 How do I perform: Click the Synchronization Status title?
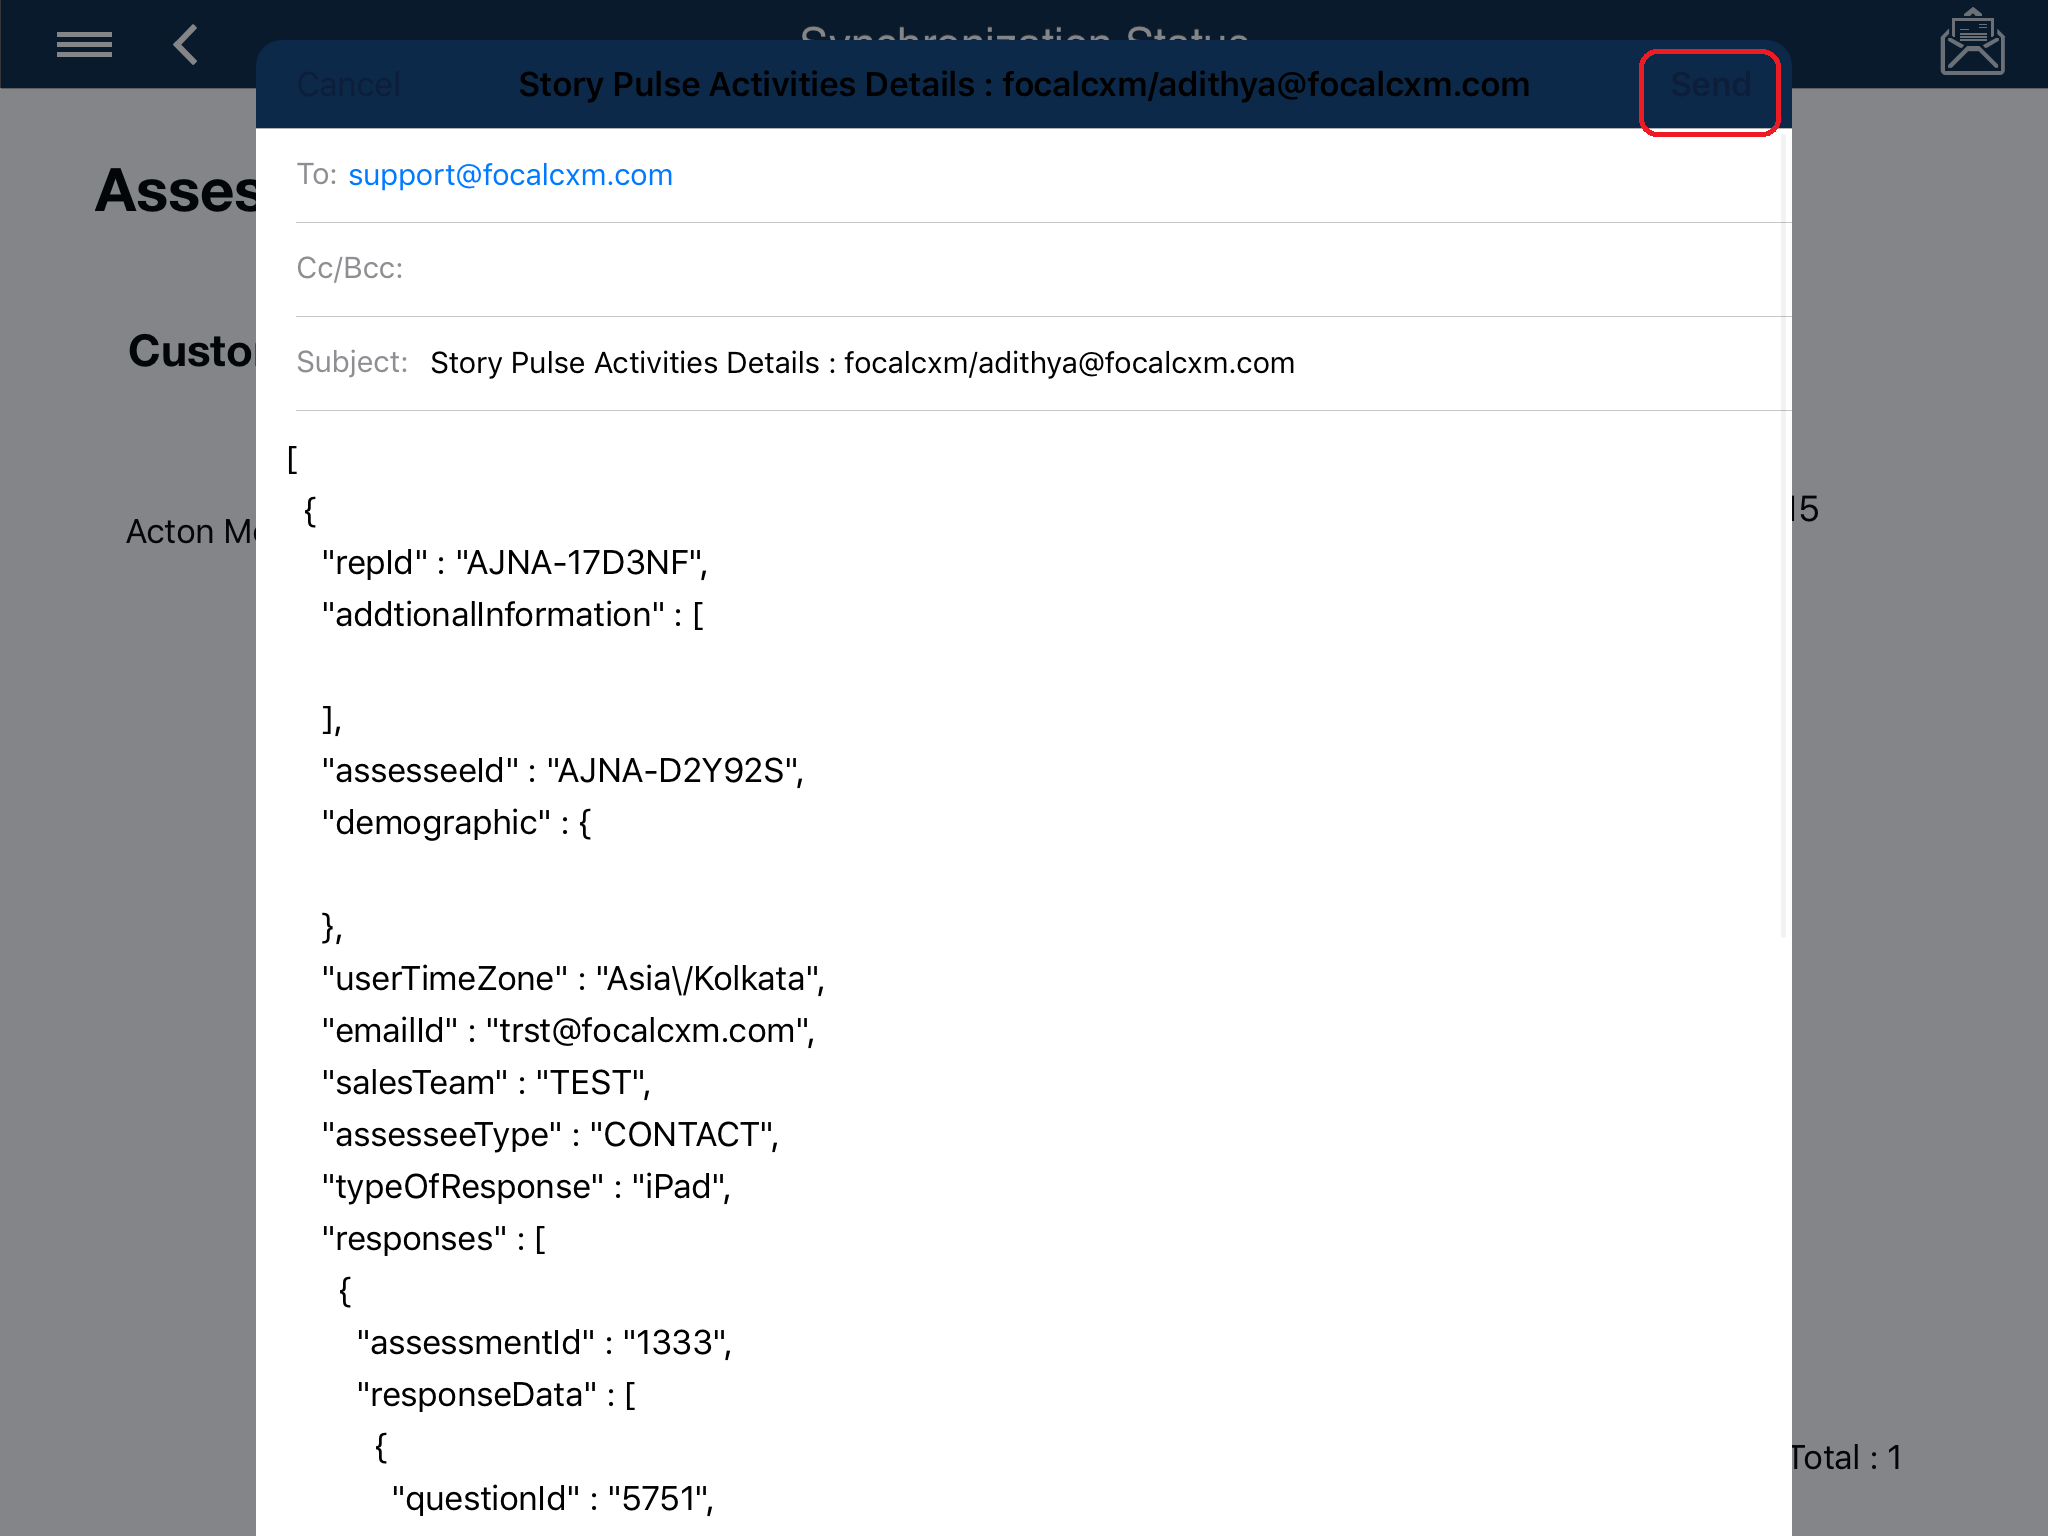click(1023, 30)
